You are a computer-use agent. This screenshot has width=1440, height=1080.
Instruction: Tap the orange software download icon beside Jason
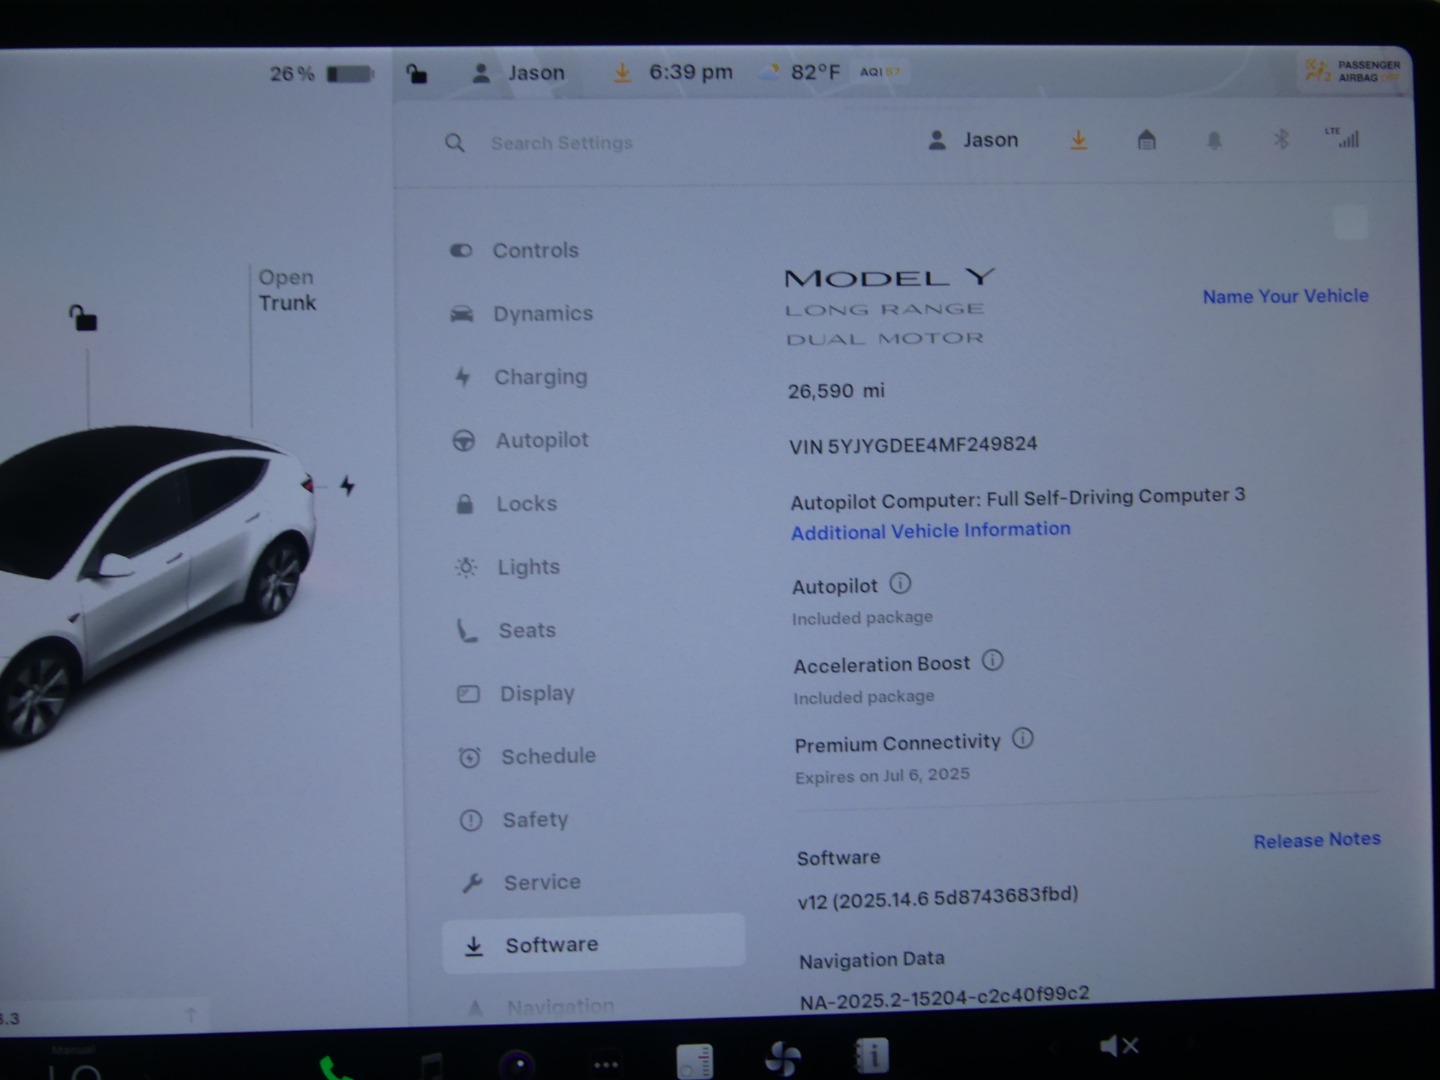pyautogui.click(x=1078, y=140)
